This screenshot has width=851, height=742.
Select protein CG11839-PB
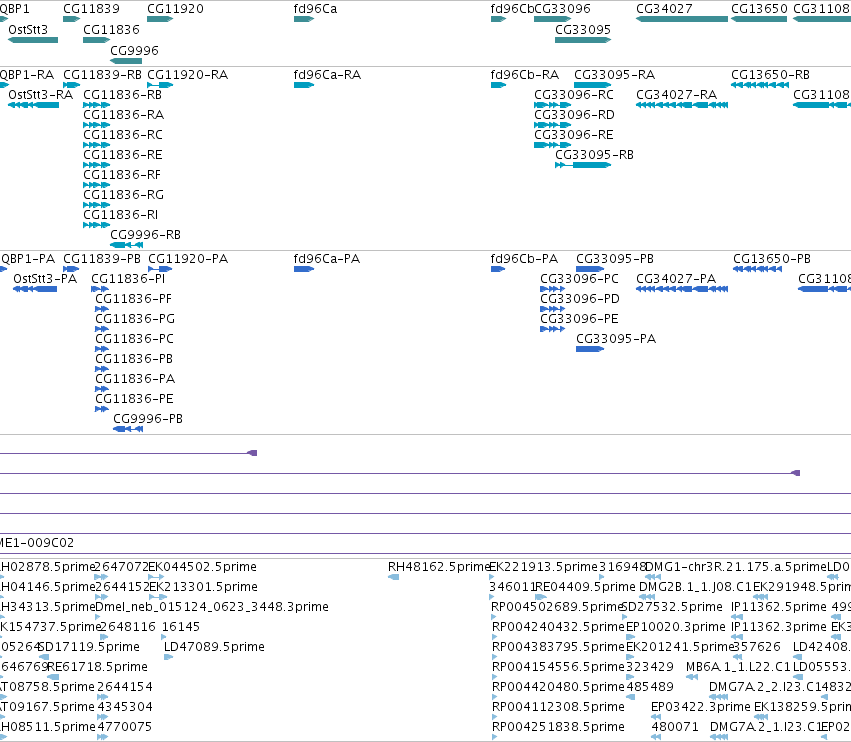pyautogui.click(x=102, y=258)
